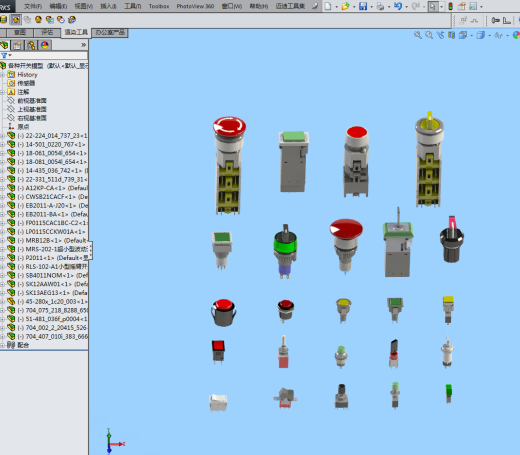The width and height of the screenshot is (520, 455).
Task: Open the PropertyManager tab icon
Action: pyautogui.click(x=17, y=45)
